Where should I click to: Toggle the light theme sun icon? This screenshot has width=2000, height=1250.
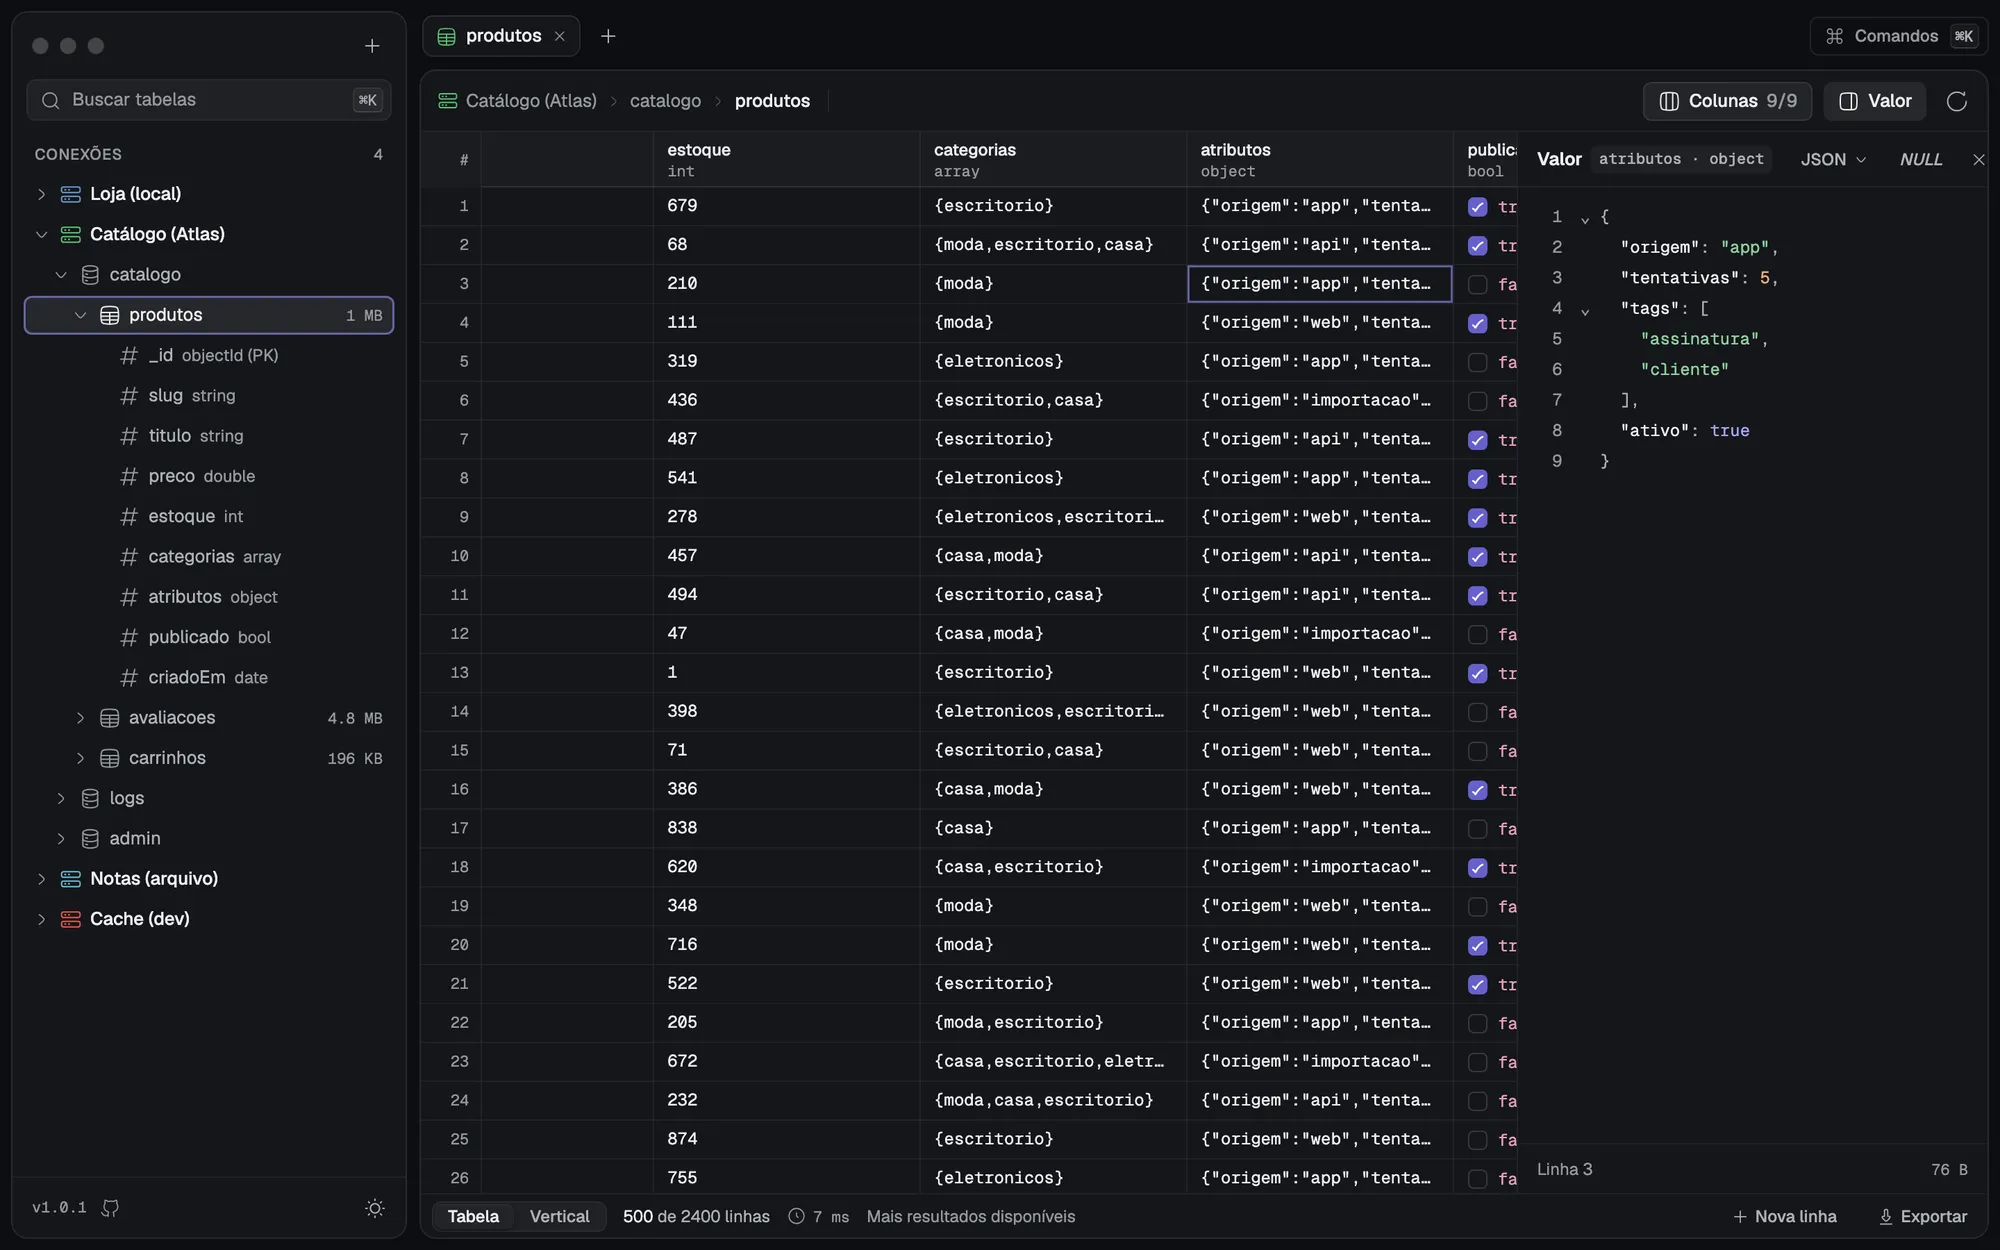click(375, 1208)
